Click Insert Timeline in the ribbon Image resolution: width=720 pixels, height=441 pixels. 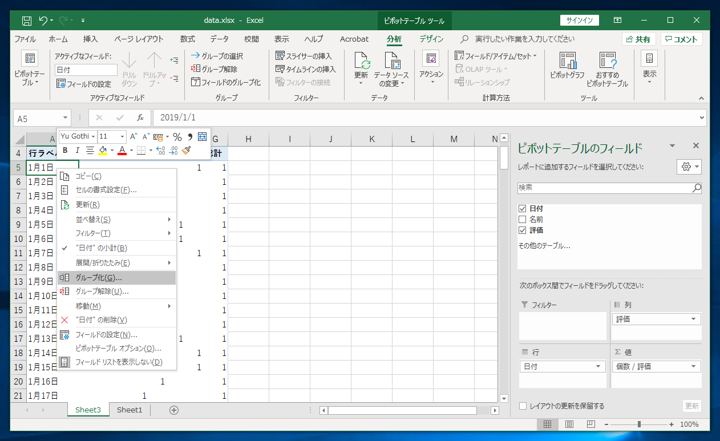click(305, 69)
